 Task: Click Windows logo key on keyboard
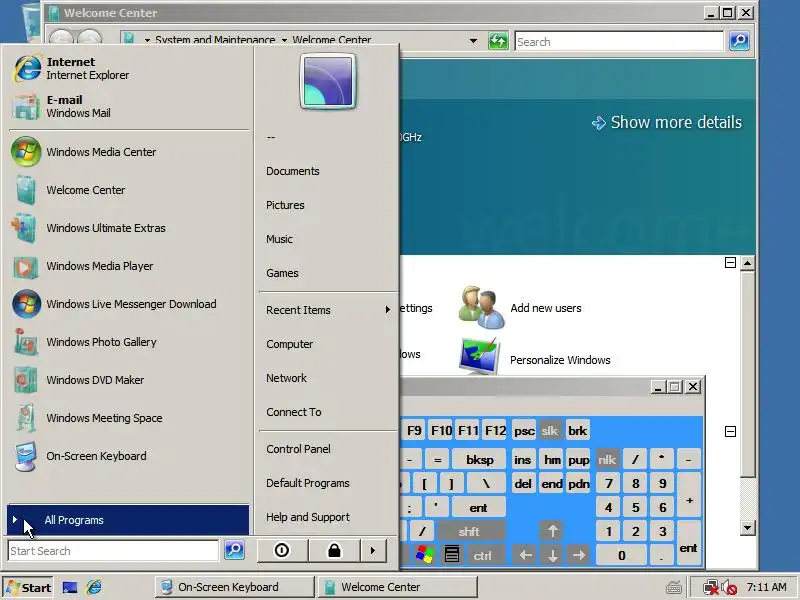click(x=424, y=555)
